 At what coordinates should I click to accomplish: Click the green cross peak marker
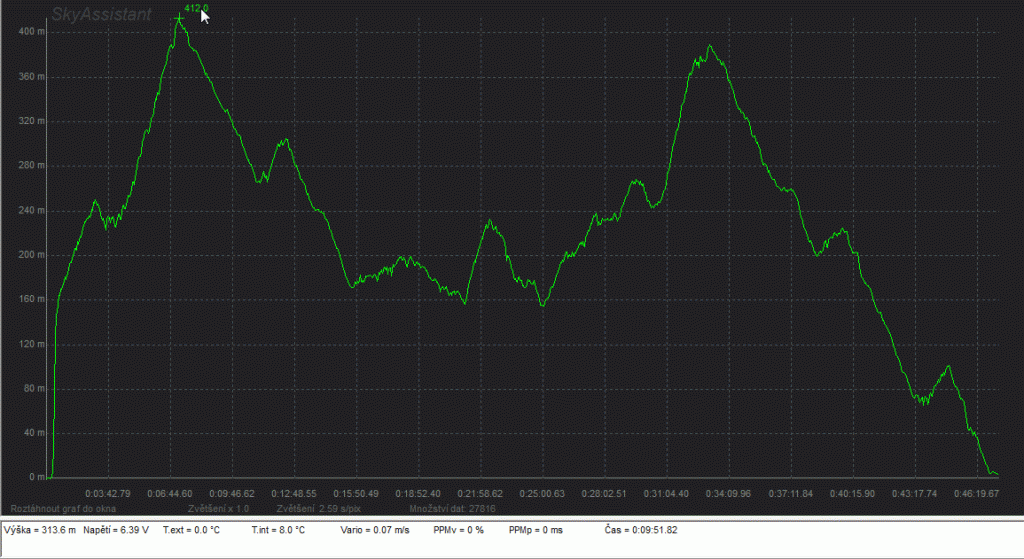tap(179, 18)
